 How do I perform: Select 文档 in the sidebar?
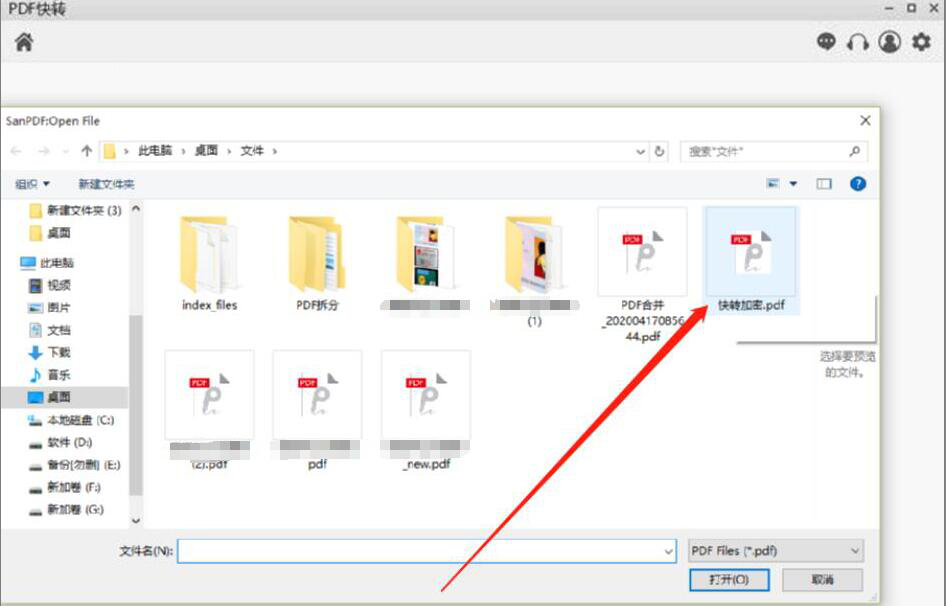(x=50, y=330)
